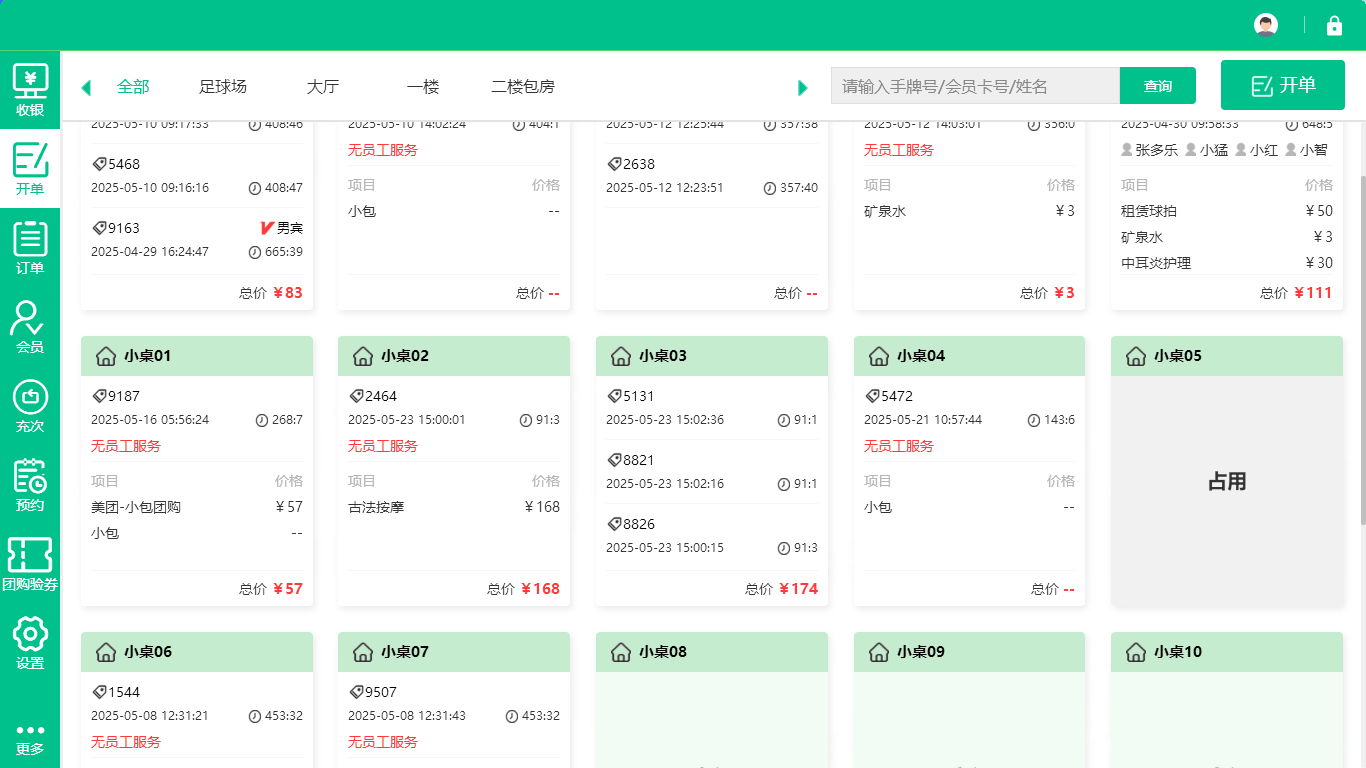Click the home icon on 小桌05 card

[1135, 356]
